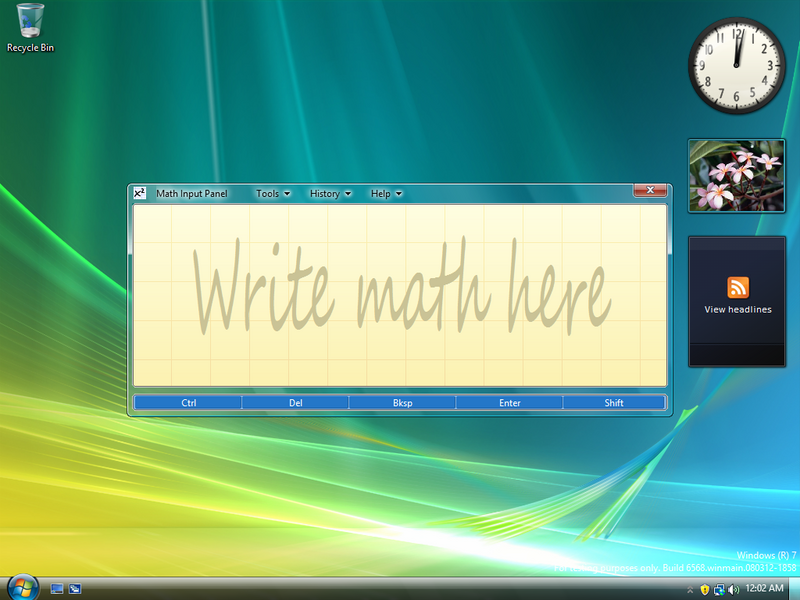Click the View headlines link
This screenshot has width=800, height=600.
(738, 309)
